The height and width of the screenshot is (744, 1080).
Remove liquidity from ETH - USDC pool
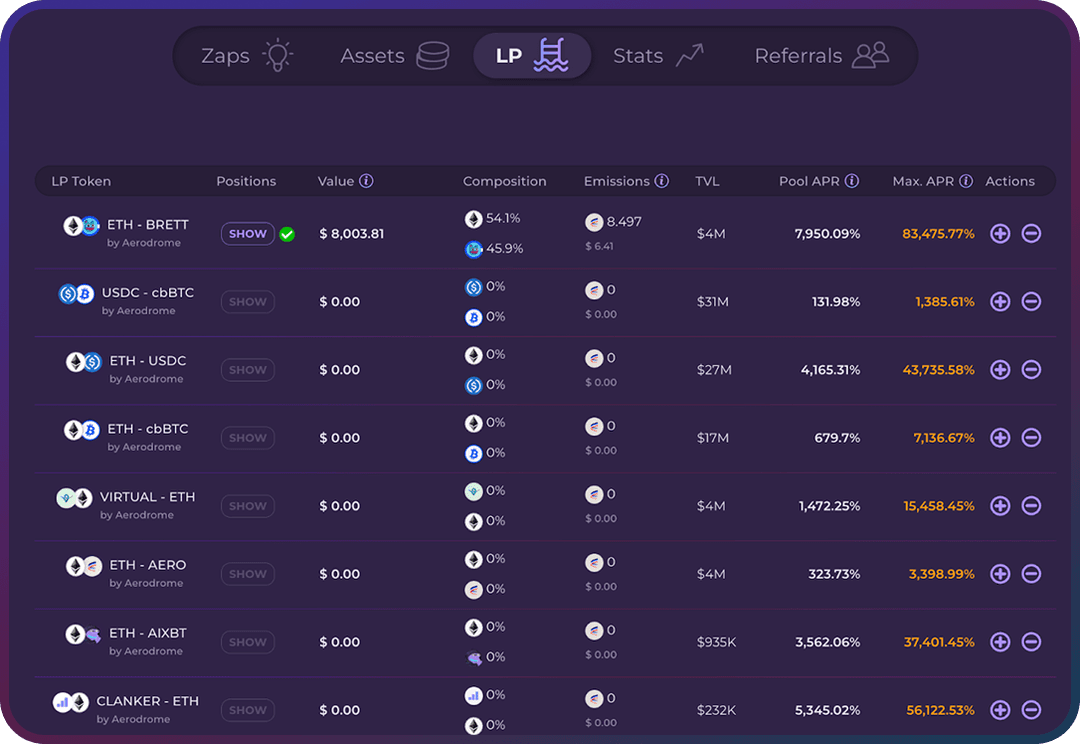point(1031,370)
